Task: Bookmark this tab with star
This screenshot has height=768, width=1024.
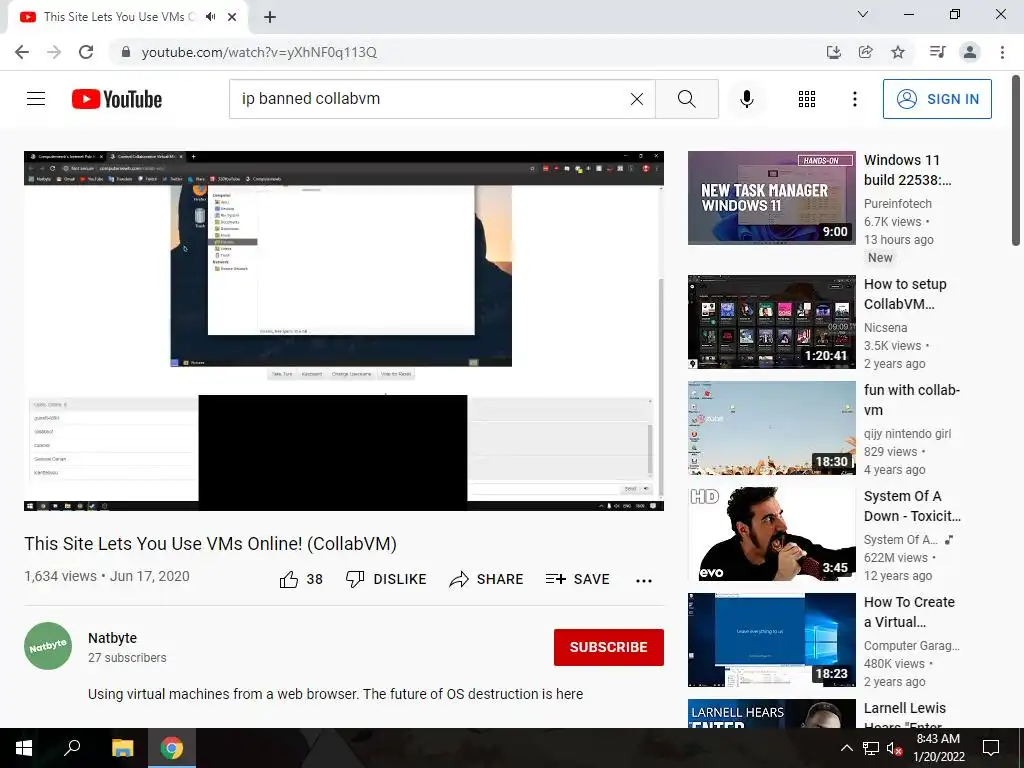Action: (898, 52)
